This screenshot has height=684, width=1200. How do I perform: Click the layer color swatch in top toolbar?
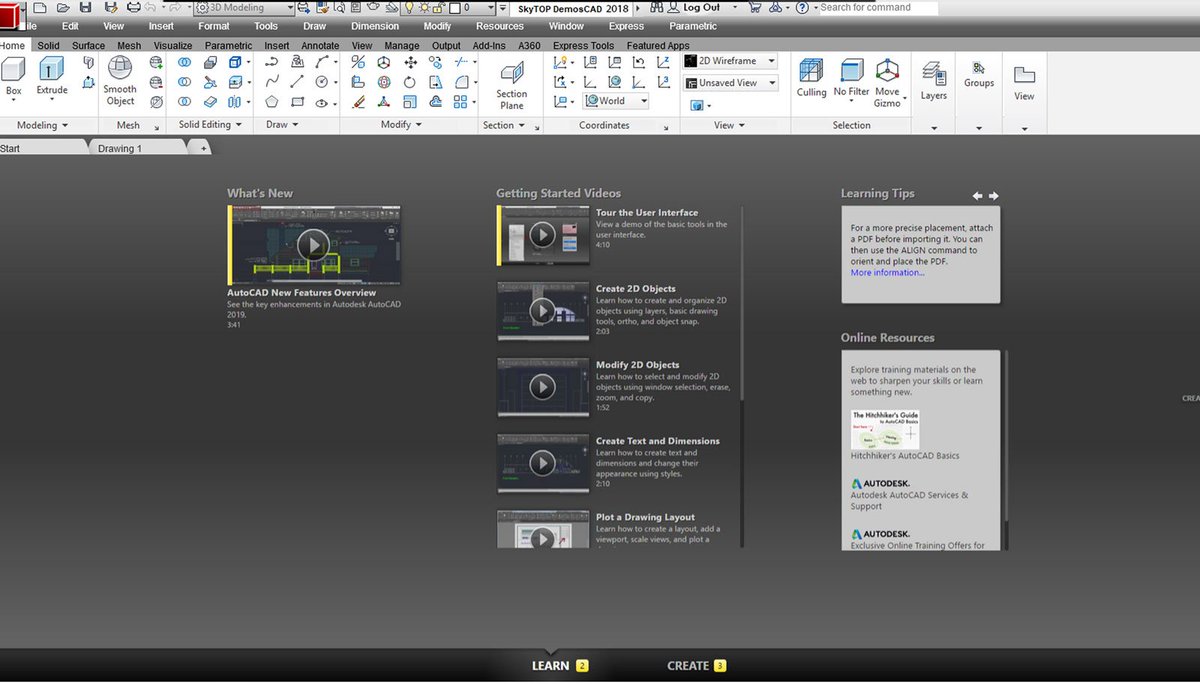point(456,7)
